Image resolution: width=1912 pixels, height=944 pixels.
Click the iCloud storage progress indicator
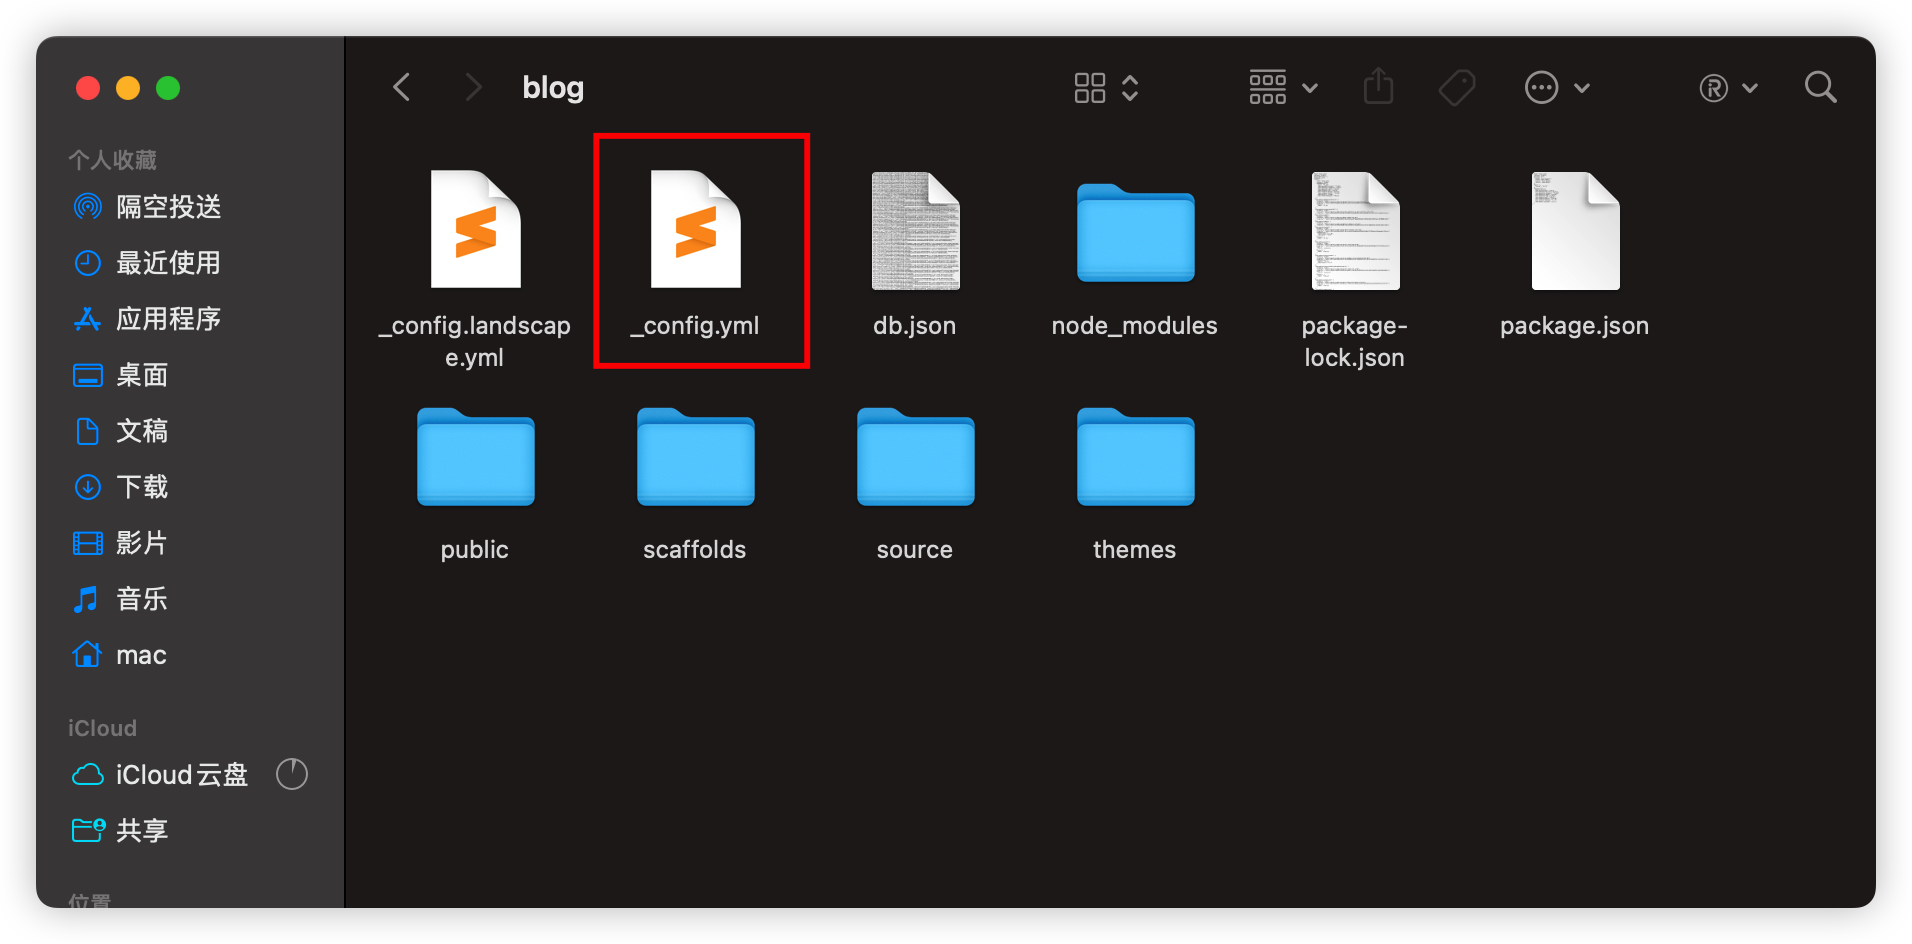pyautogui.click(x=292, y=774)
